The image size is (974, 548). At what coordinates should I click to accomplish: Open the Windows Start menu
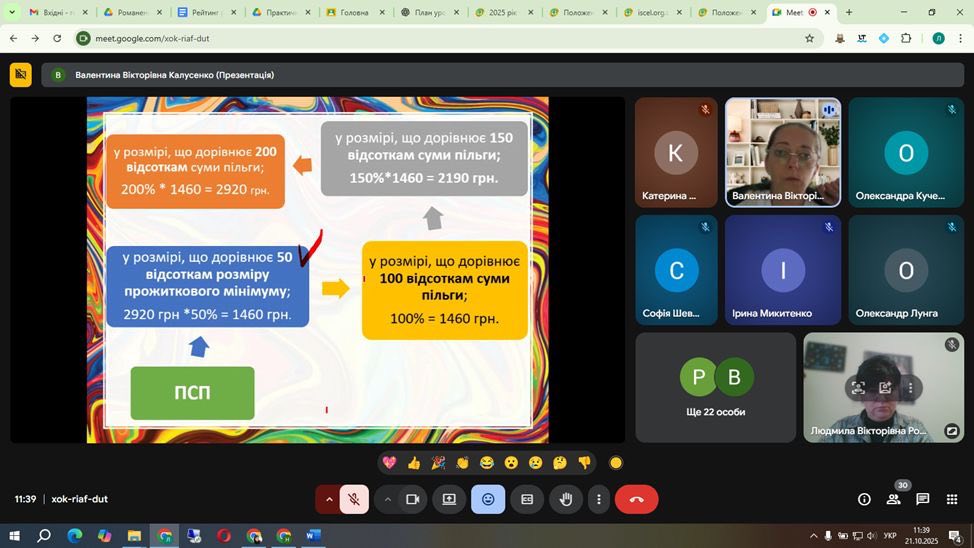(15, 536)
